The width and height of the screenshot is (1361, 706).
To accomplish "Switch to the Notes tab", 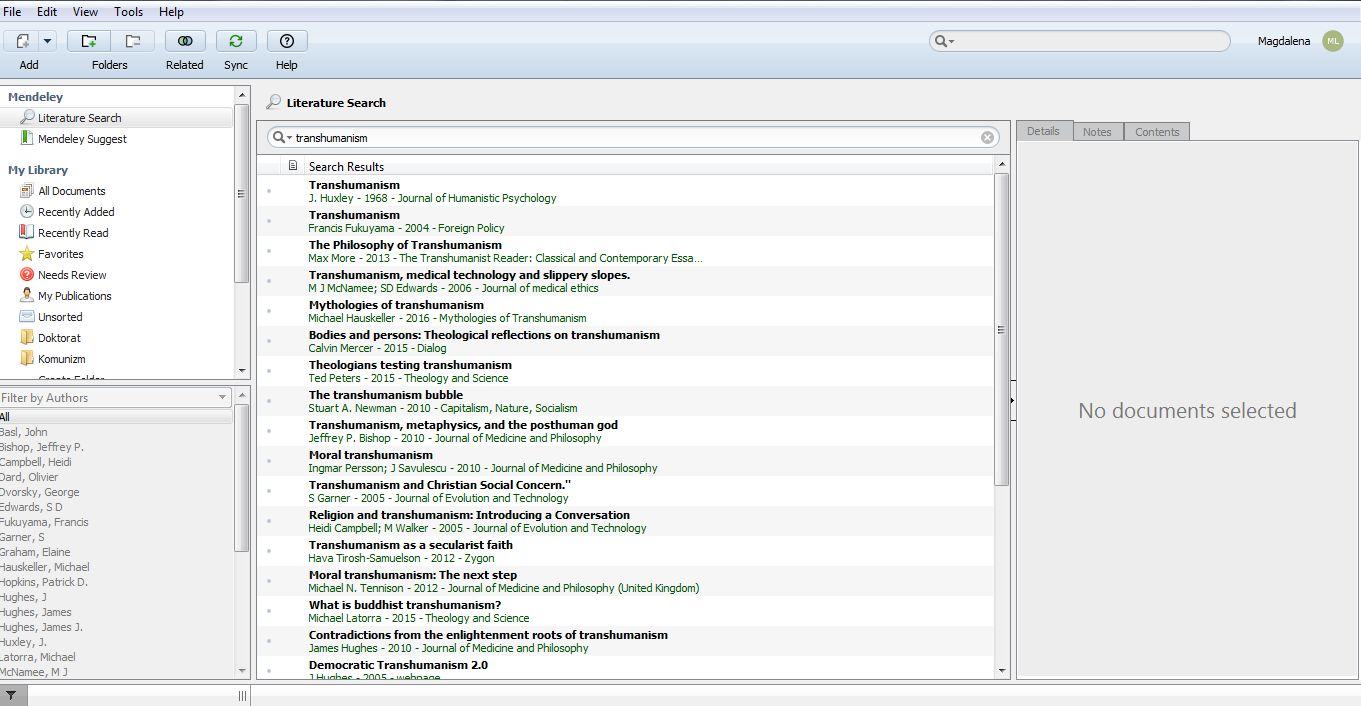I will coord(1097,132).
